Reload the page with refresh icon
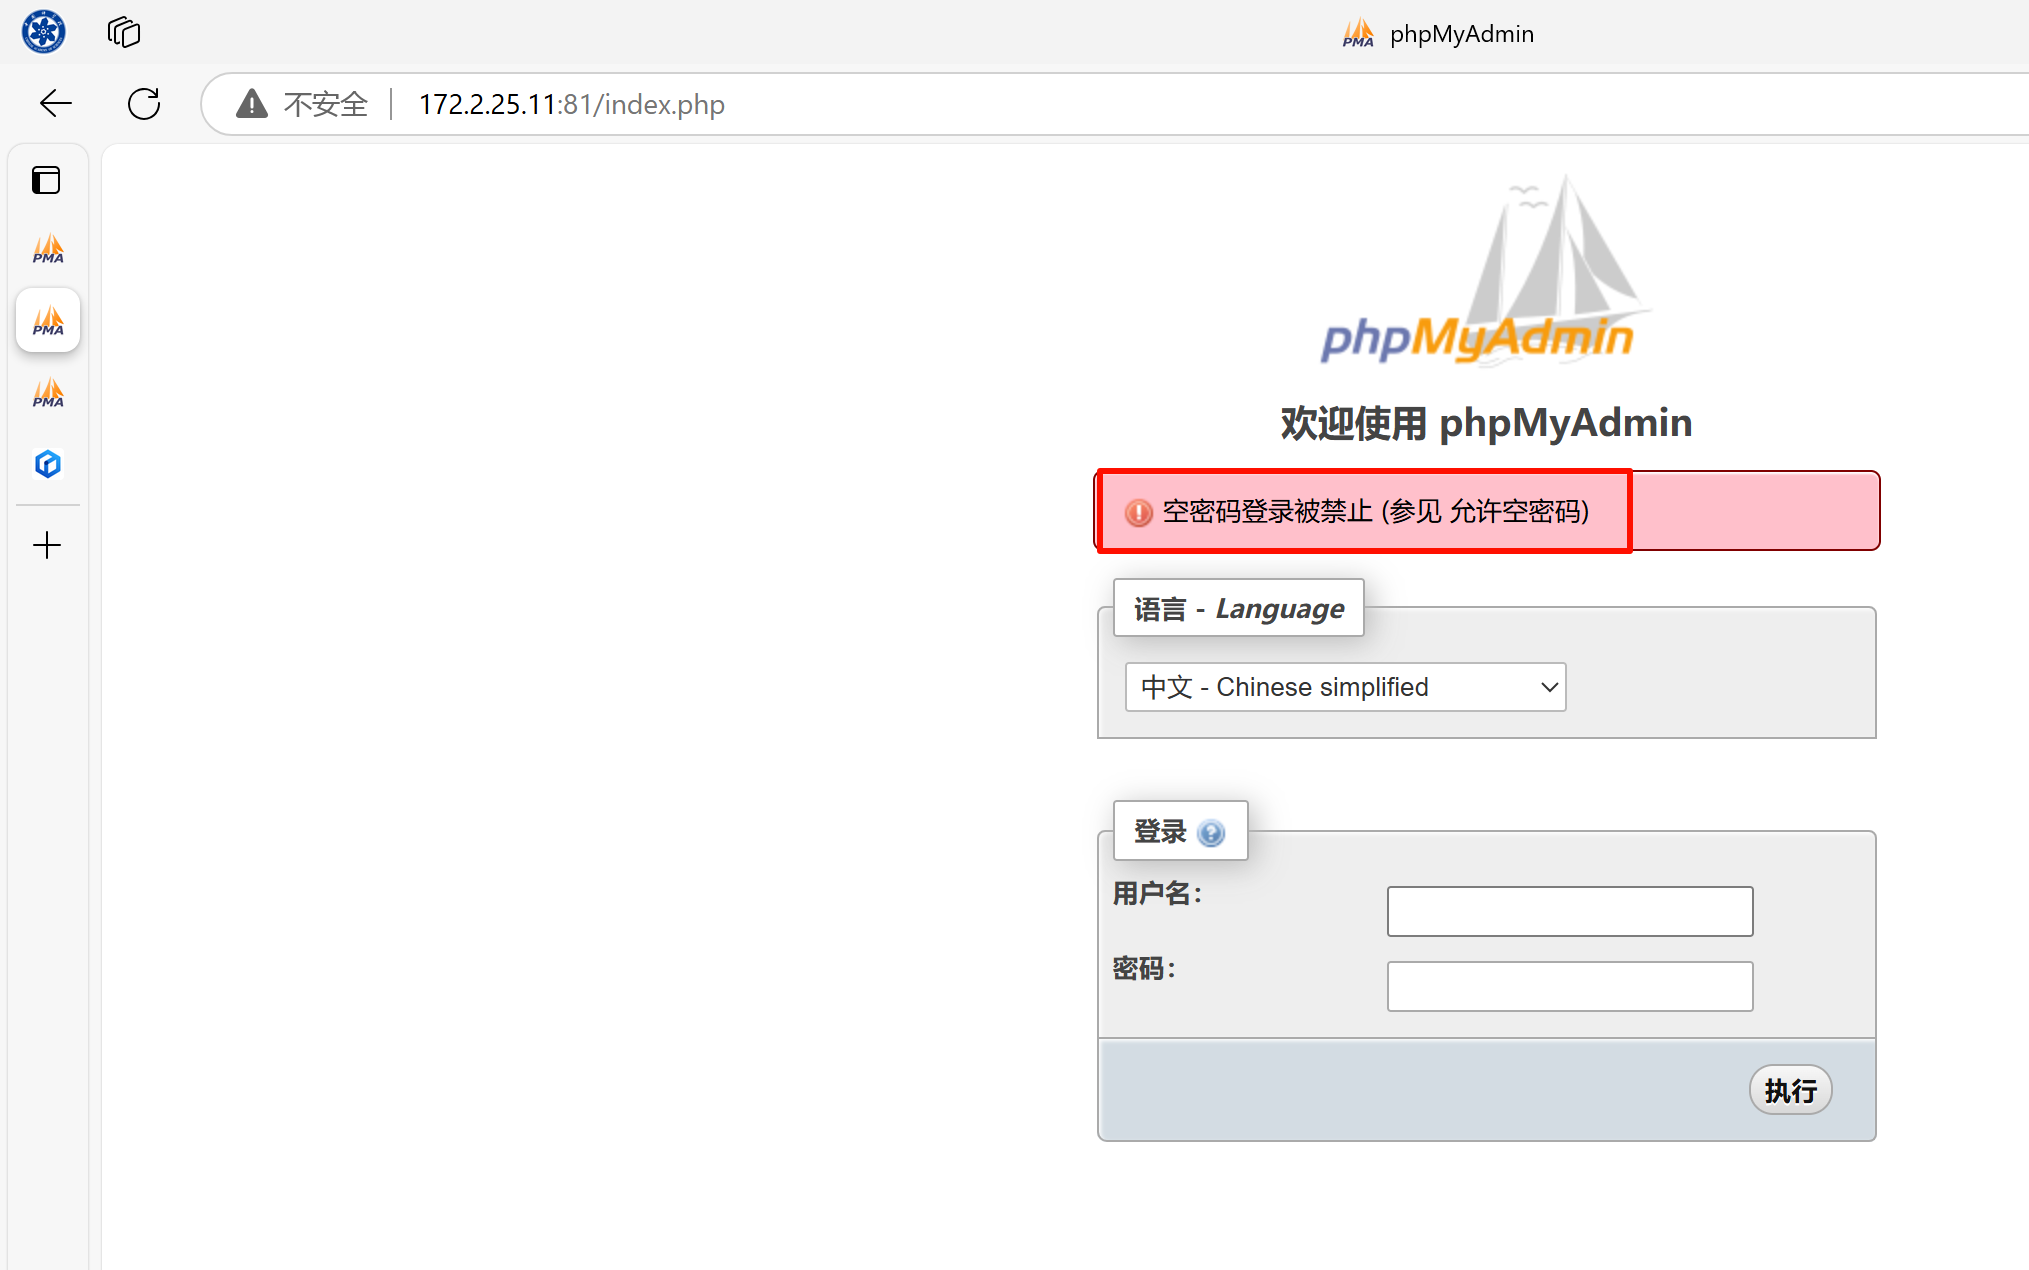The height and width of the screenshot is (1270, 2029). (x=144, y=103)
